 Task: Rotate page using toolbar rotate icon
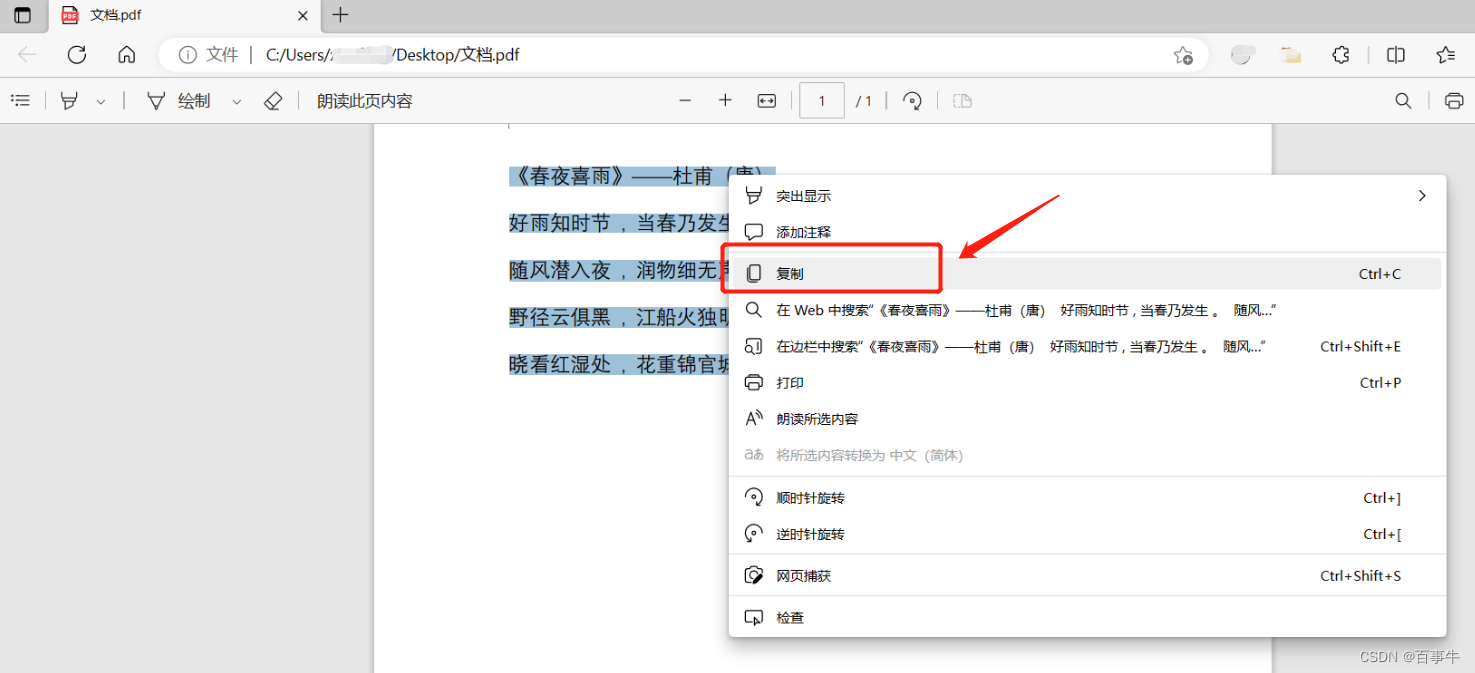[912, 101]
